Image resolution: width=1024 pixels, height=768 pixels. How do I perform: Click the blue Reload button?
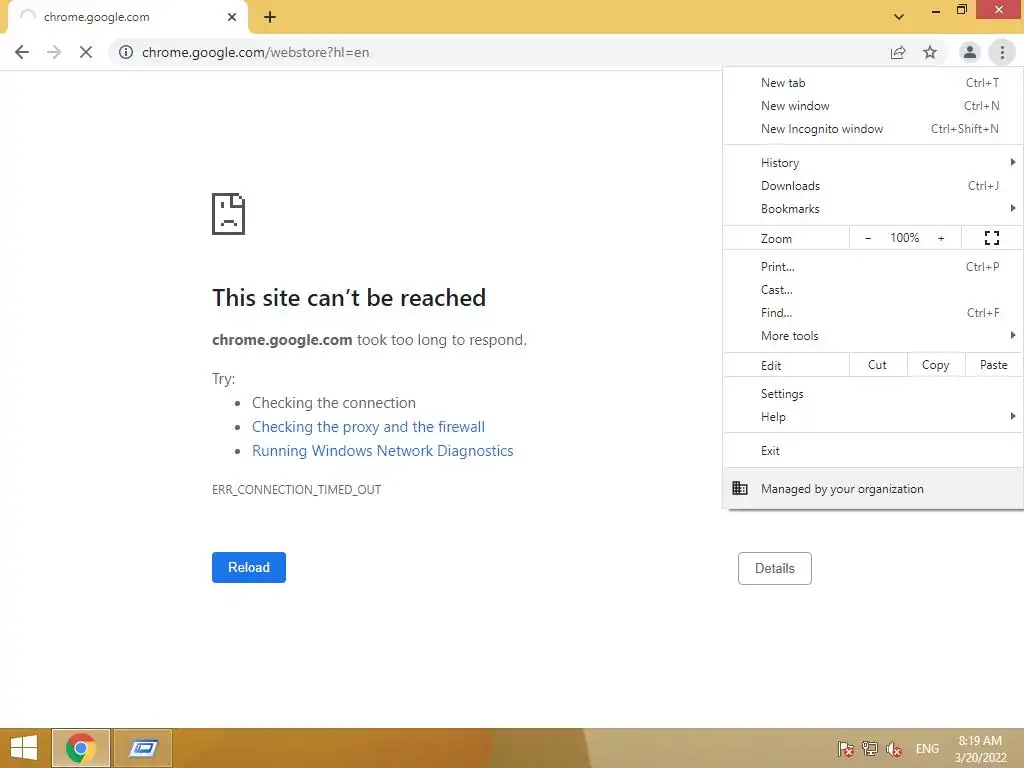click(249, 568)
